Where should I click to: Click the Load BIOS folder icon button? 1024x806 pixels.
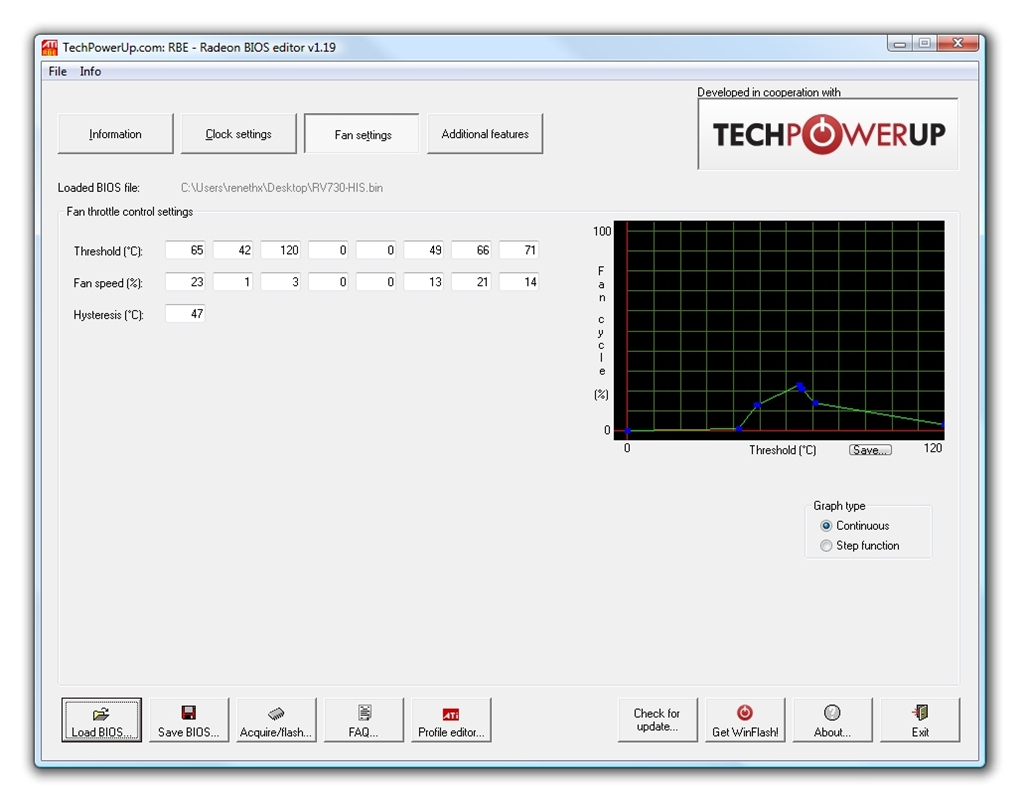click(x=101, y=720)
